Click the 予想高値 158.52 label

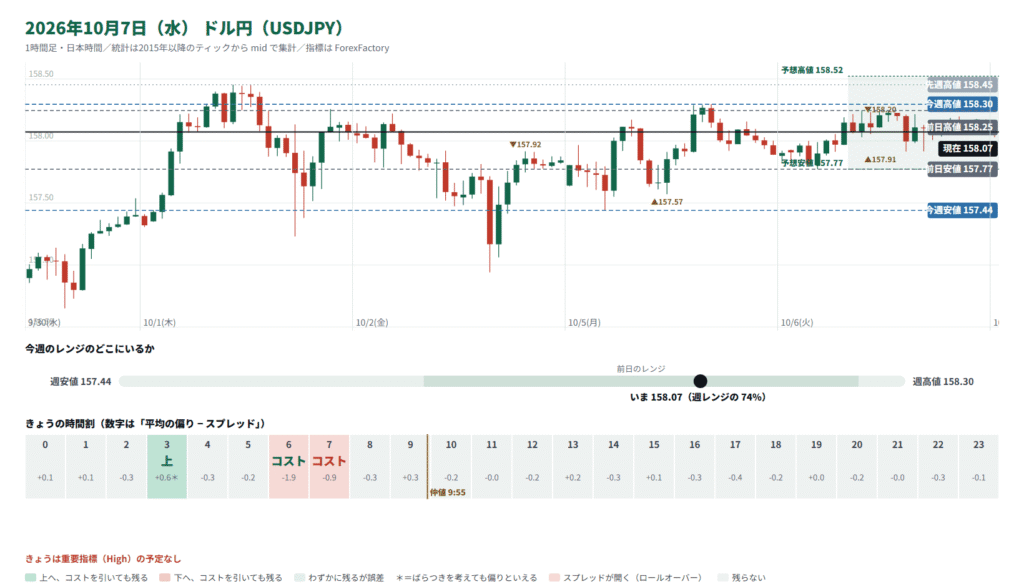812,70
